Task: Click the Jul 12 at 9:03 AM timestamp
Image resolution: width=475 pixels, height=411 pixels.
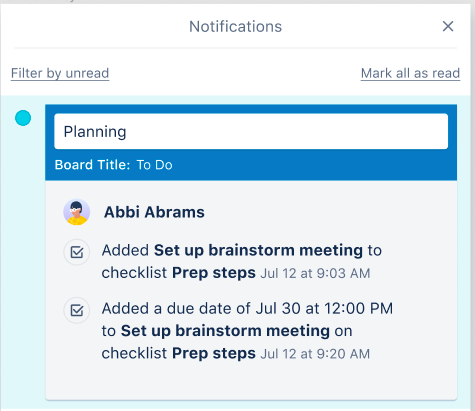Action: tap(315, 273)
